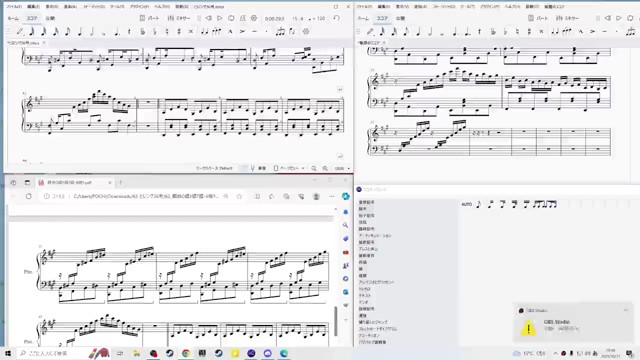This screenshot has height=360, width=640.
Task: Toggle the Mixer panel button
Action: pyautogui.click(x=177, y=18)
